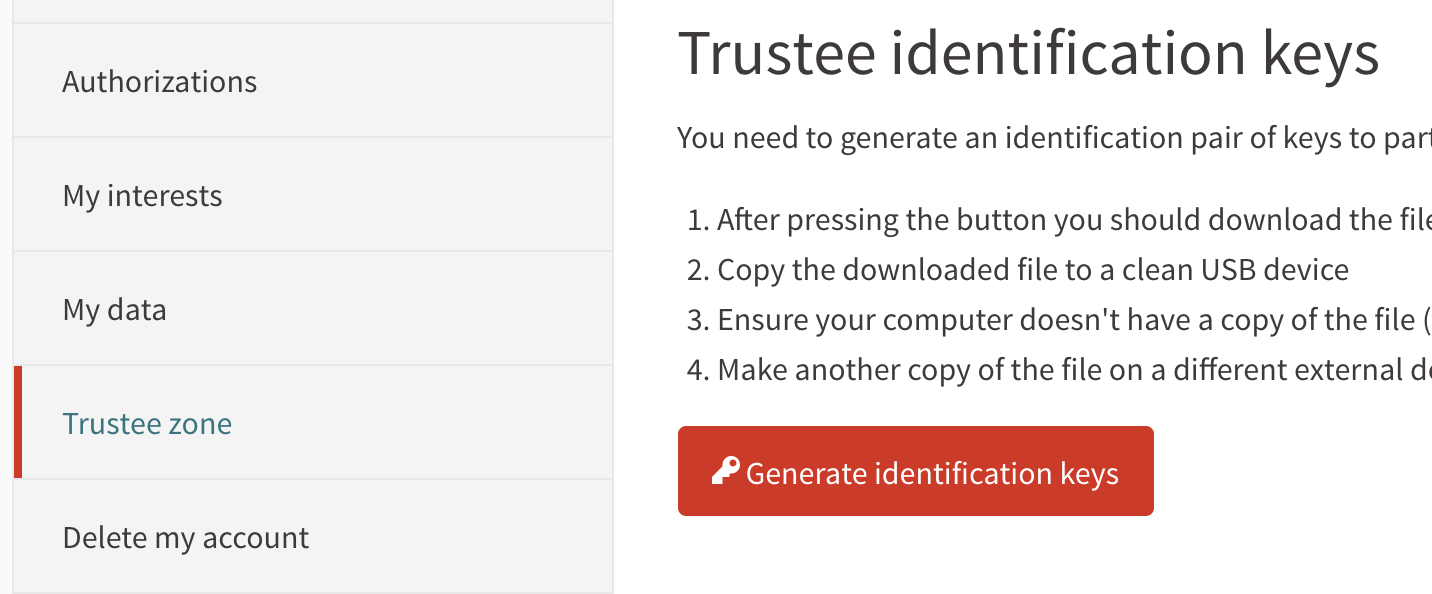Click the numeral 1 of the instructions list
Image resolution: width=1432 pixels, height=594 pixels.
(x=697, y=220)
